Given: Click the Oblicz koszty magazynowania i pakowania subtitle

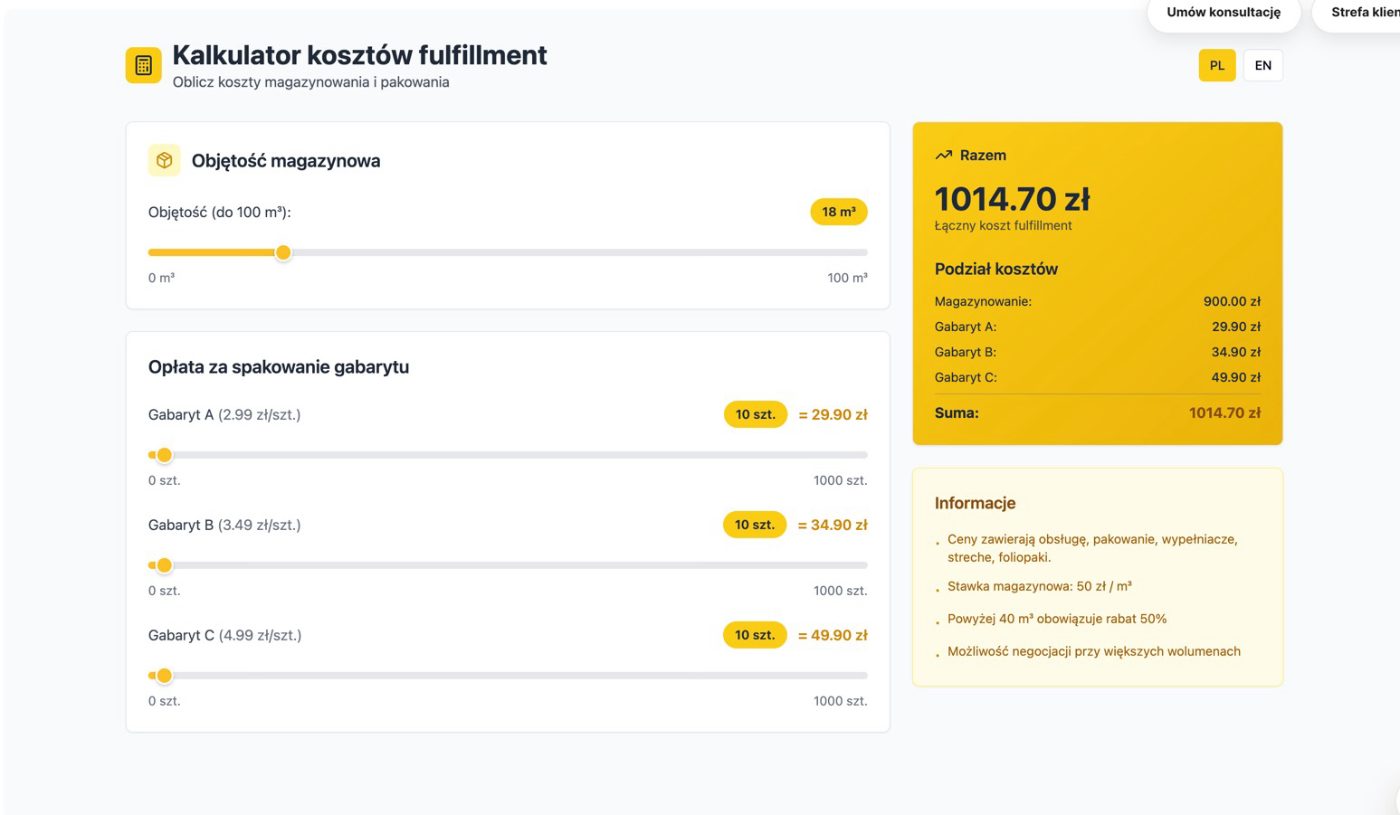Looking at the screenshot, I should [x=311, y=82].
